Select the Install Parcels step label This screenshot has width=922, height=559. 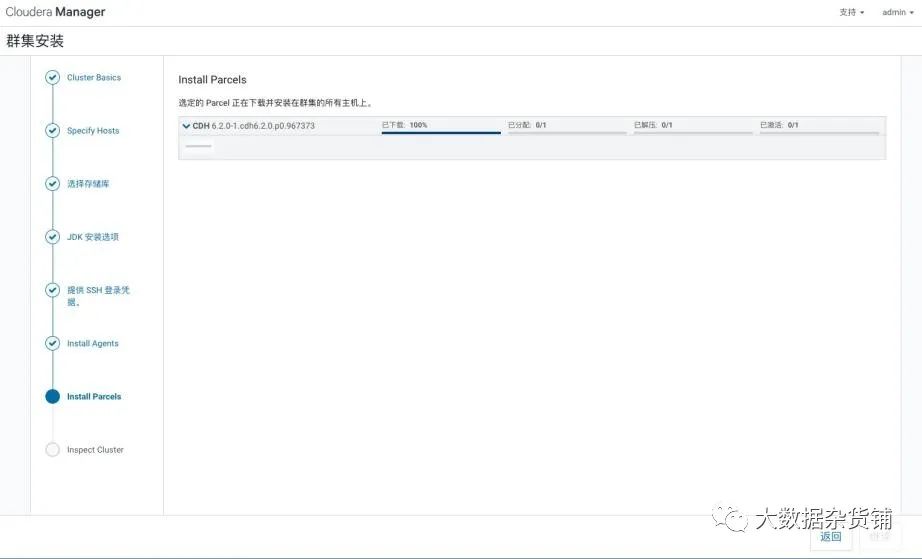pyautogui.click(x=93, y=397)
